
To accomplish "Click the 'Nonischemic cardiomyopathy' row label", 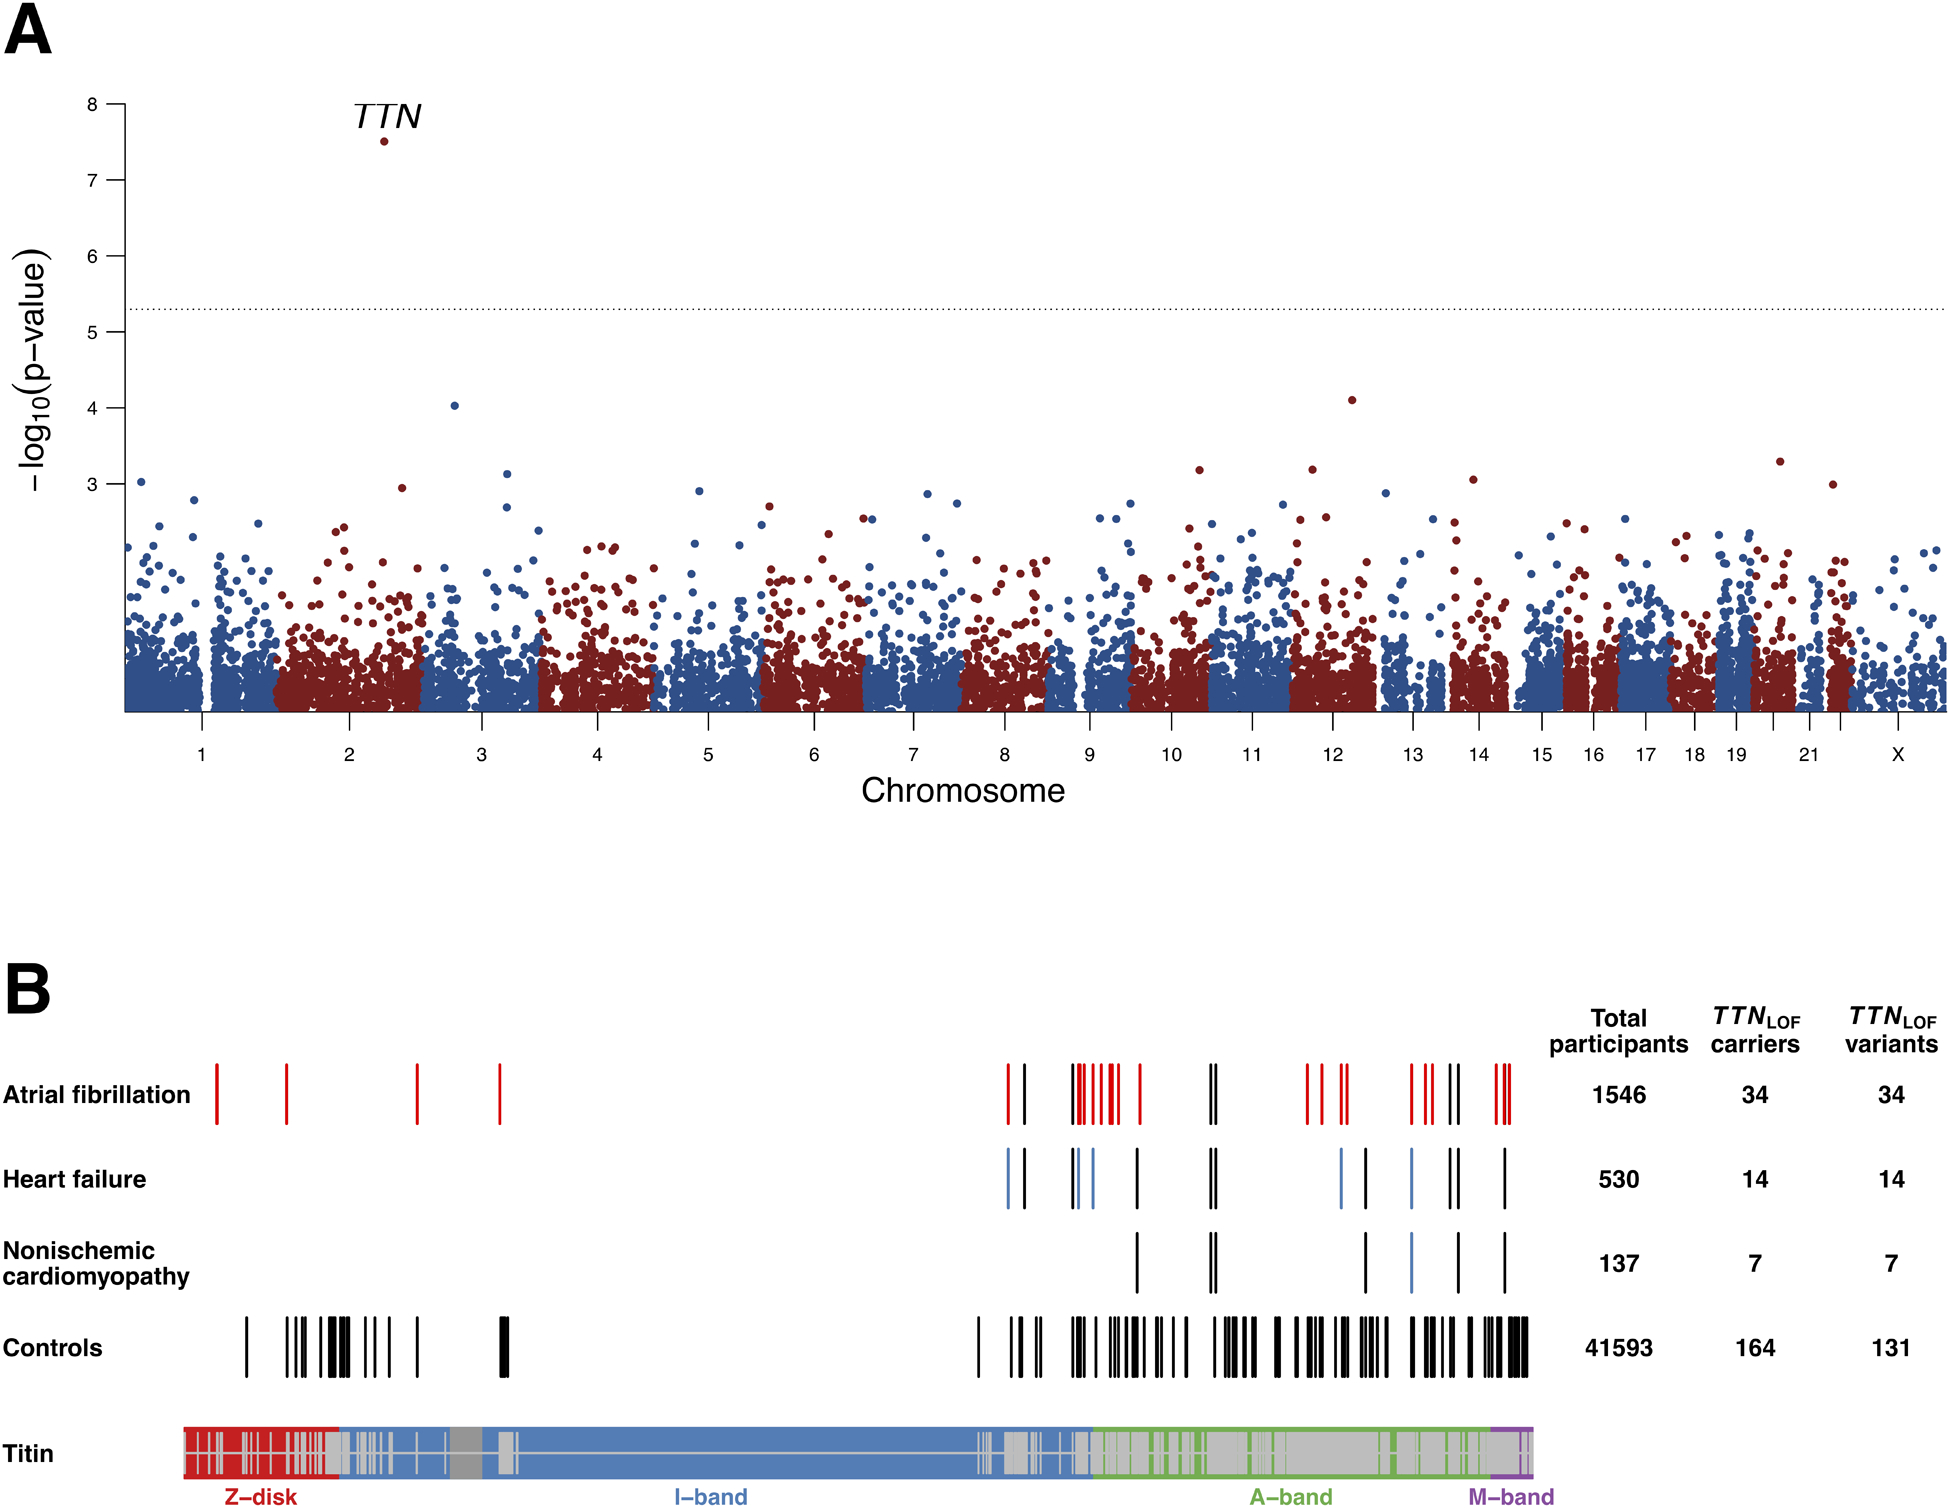I will [96, 1263].
